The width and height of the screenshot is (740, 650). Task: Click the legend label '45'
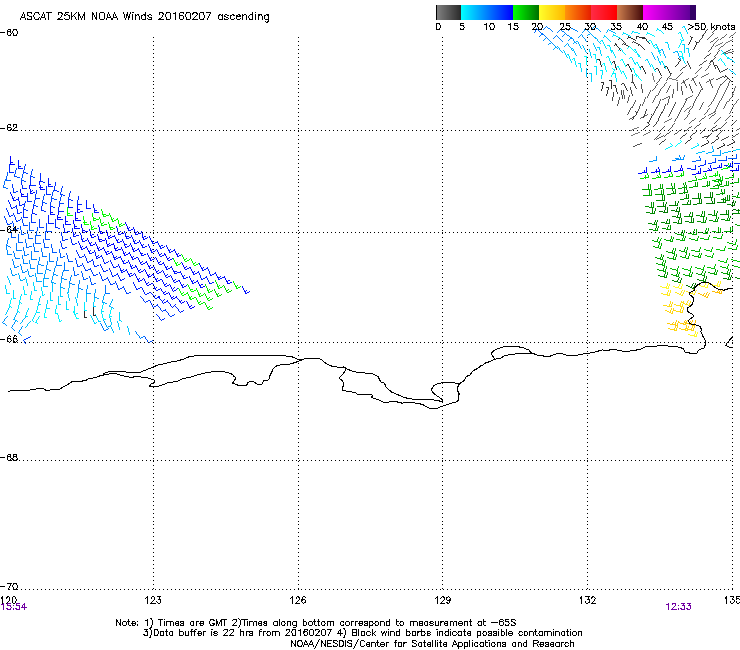click(x=667, y=26)
